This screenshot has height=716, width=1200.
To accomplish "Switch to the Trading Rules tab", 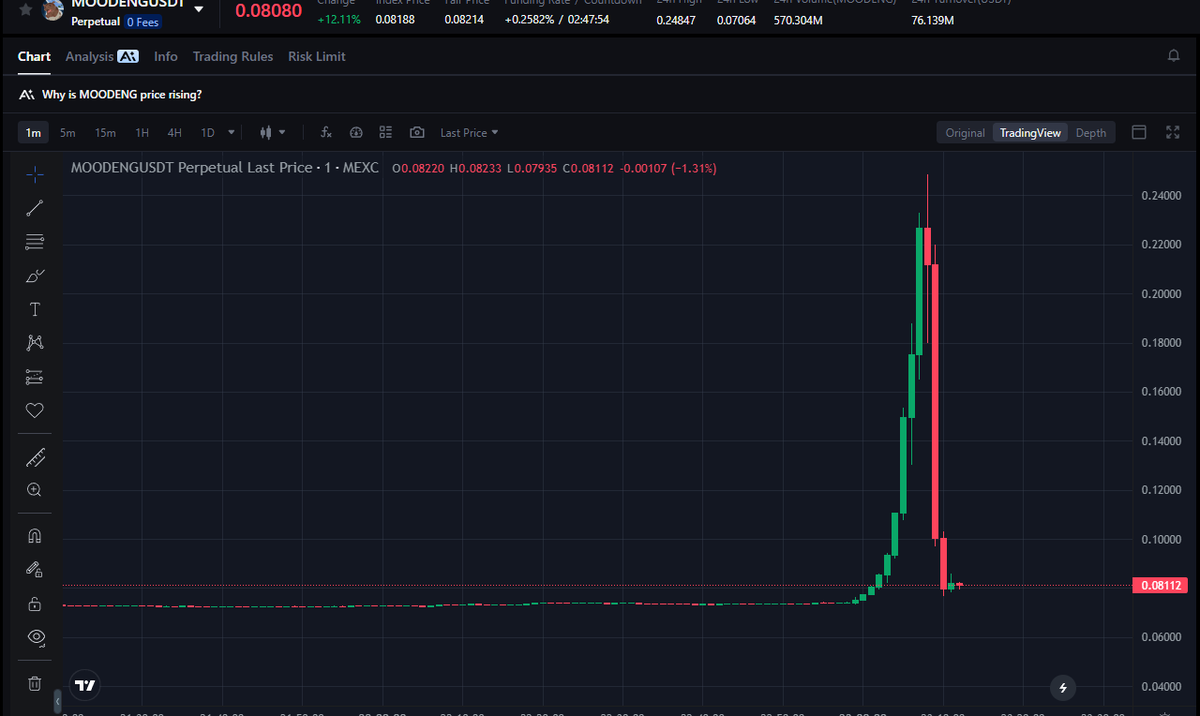I will point(232,57).
